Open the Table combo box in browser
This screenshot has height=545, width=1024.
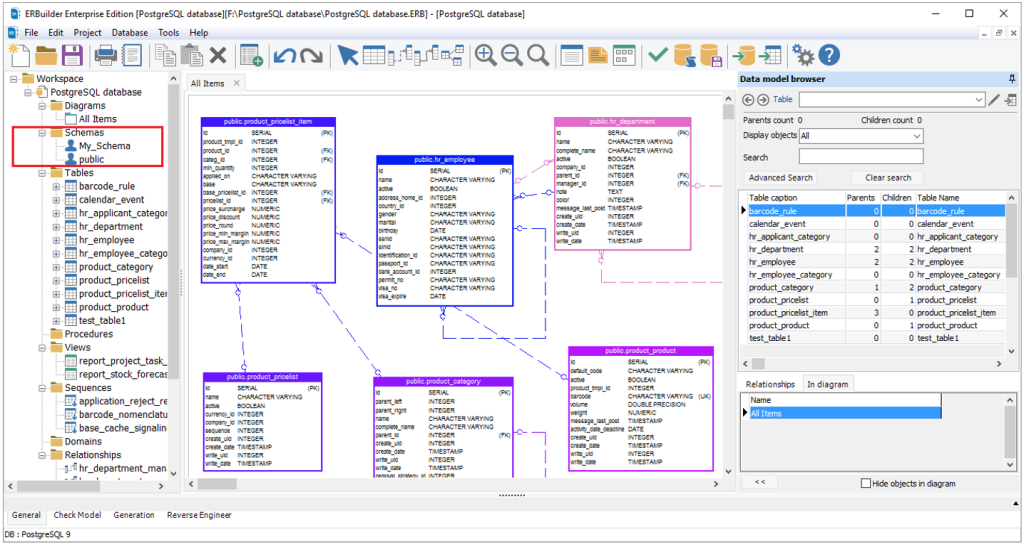(891, 100)
